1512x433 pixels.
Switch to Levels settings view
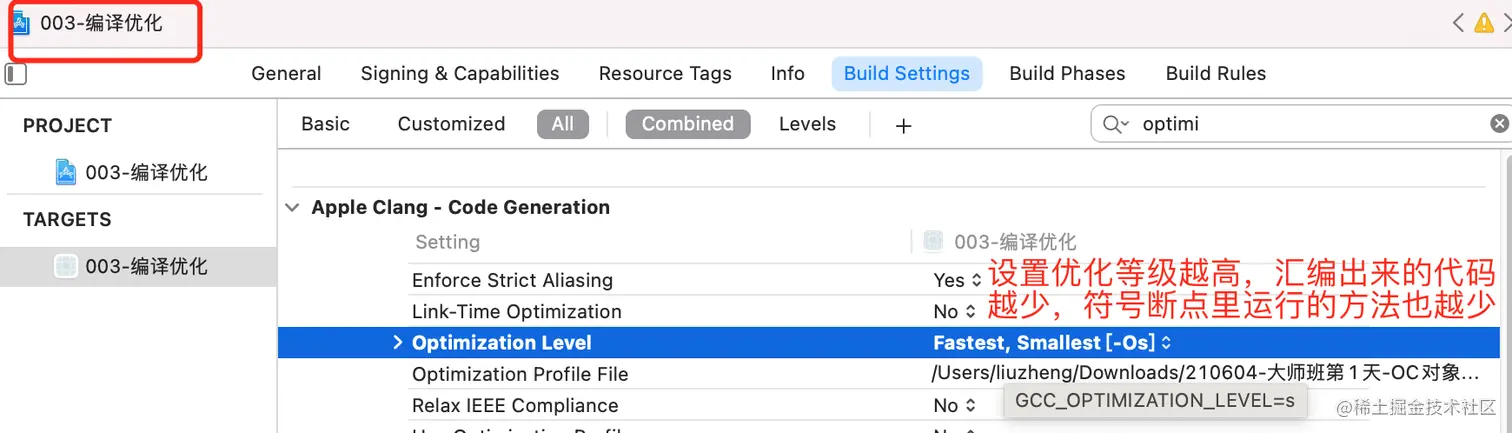tap(807, 124)
